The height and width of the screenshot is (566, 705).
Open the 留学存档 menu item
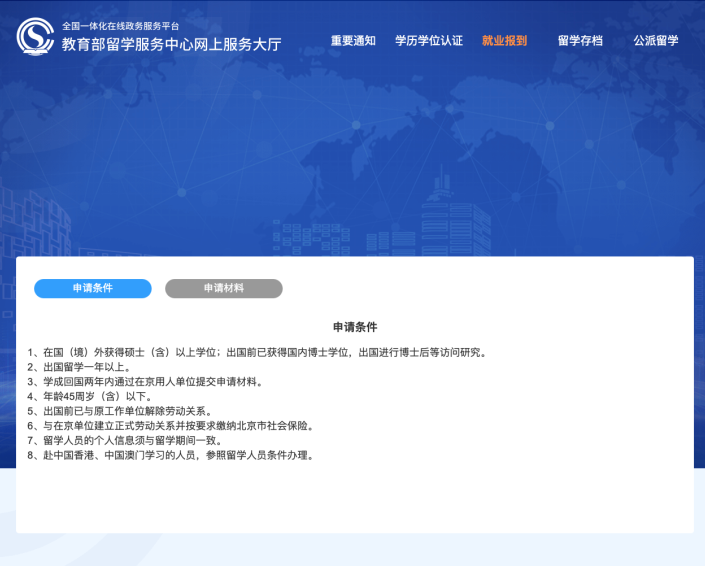[580, 41]
